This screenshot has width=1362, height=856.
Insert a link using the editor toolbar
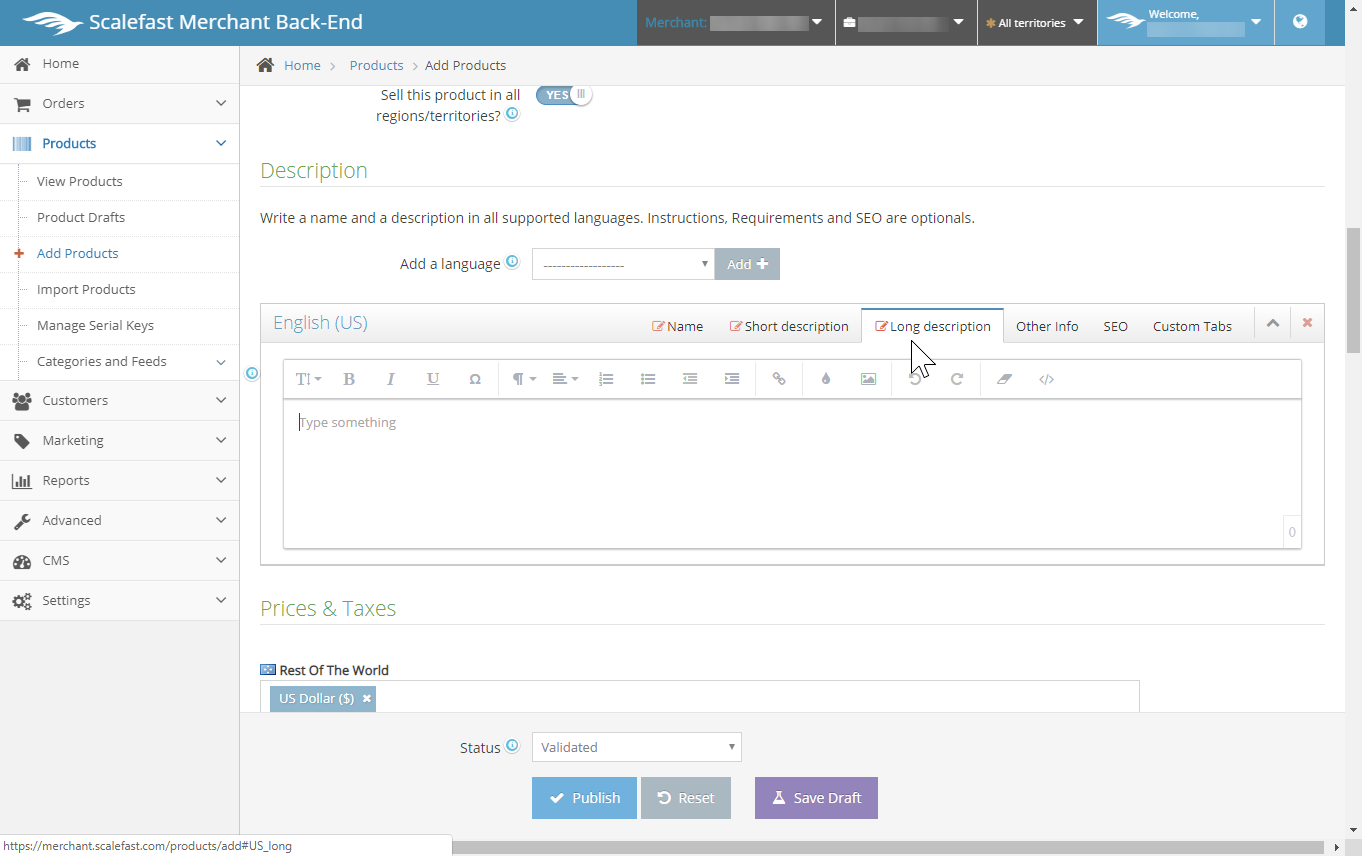click(779, 379)
